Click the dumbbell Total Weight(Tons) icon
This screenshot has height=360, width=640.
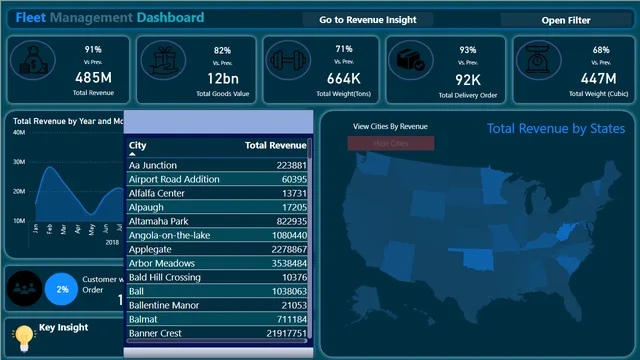(288, 60)
